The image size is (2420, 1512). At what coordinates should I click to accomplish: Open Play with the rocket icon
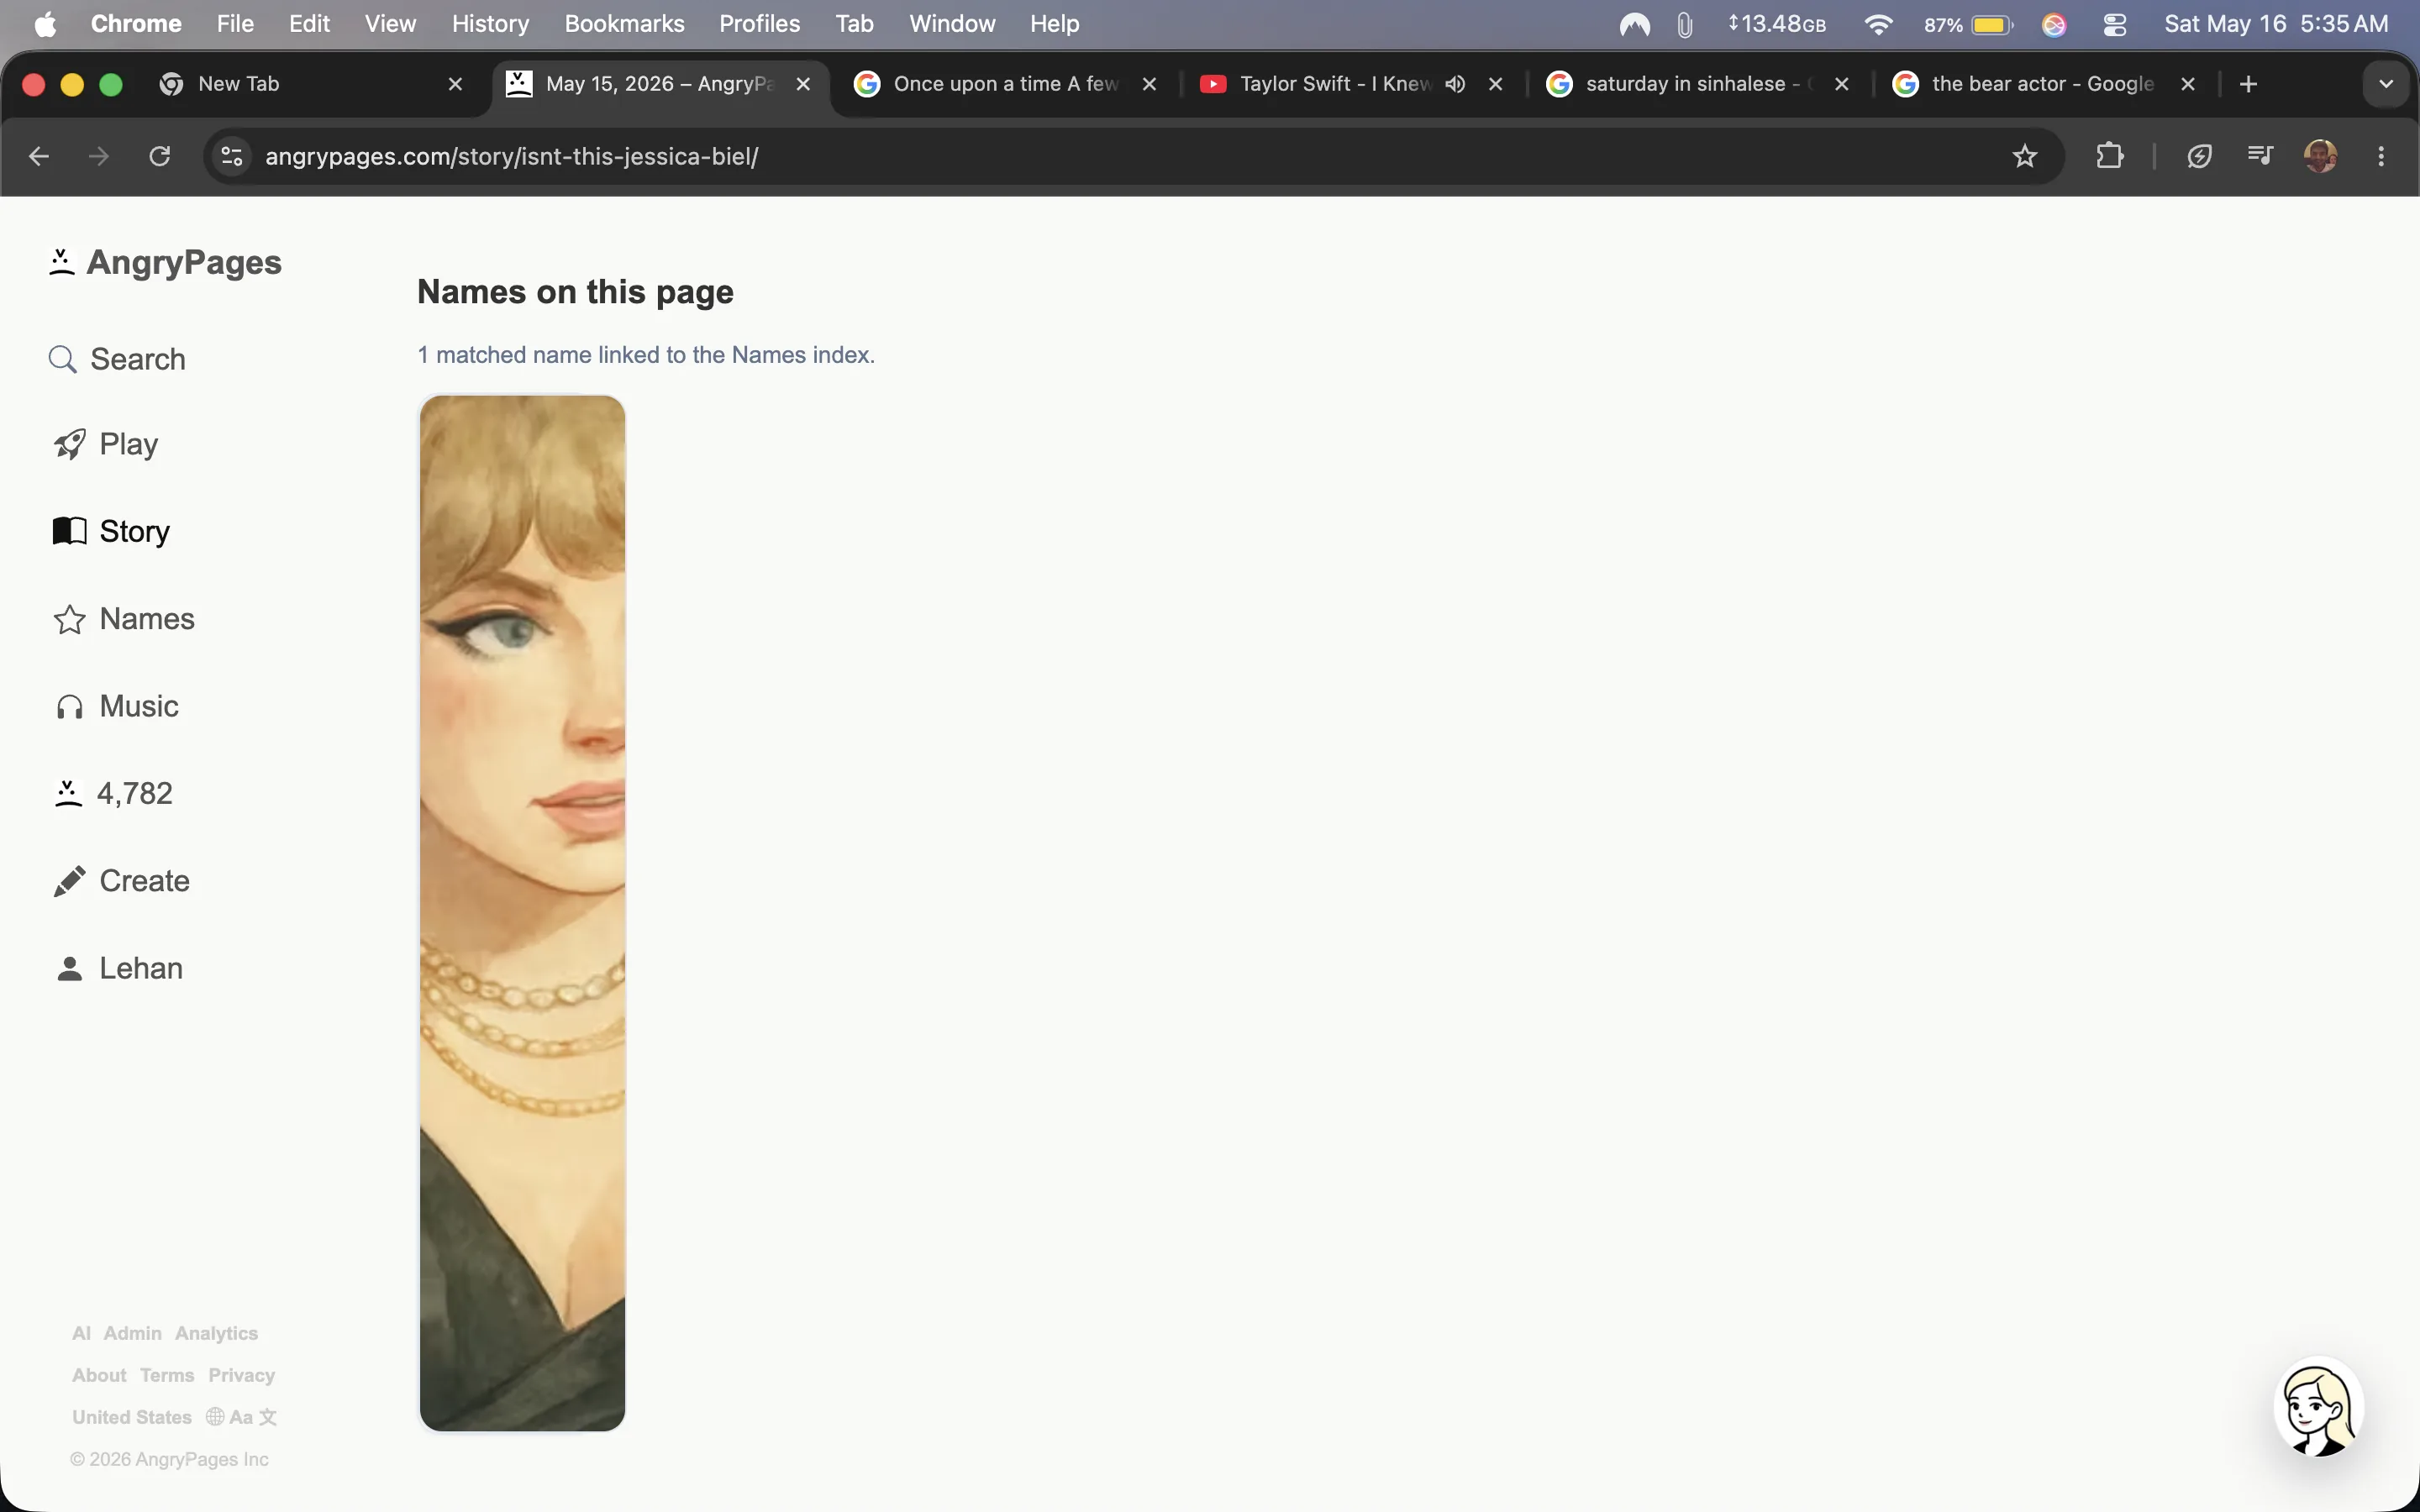click(x=105, y=444)
